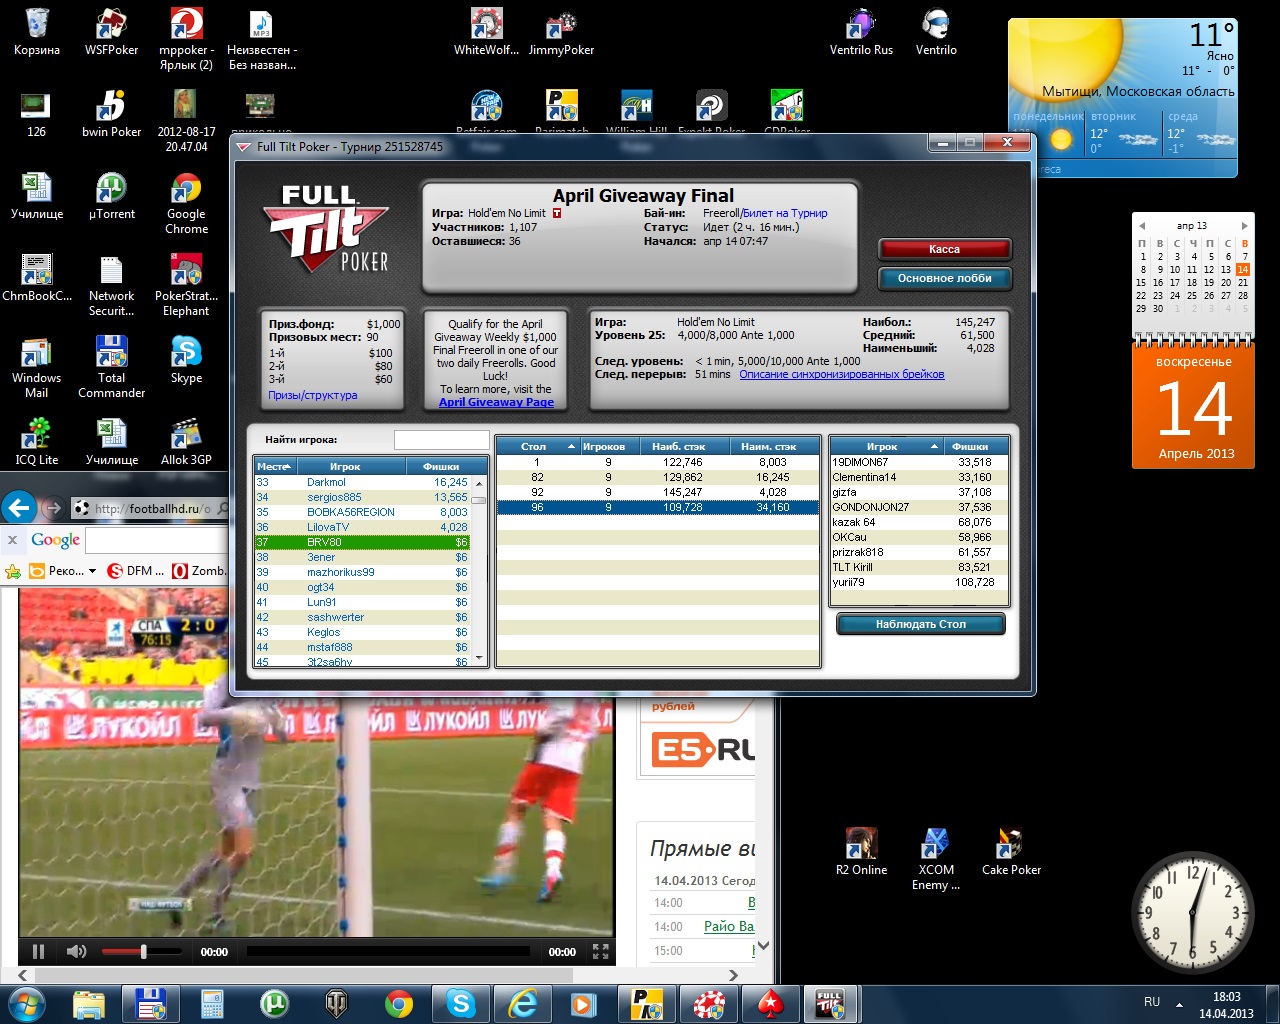Click the PokerStars icon on the taskbar
The width and height of the screenshot is (1280, 1024).
pos(770,1003)
